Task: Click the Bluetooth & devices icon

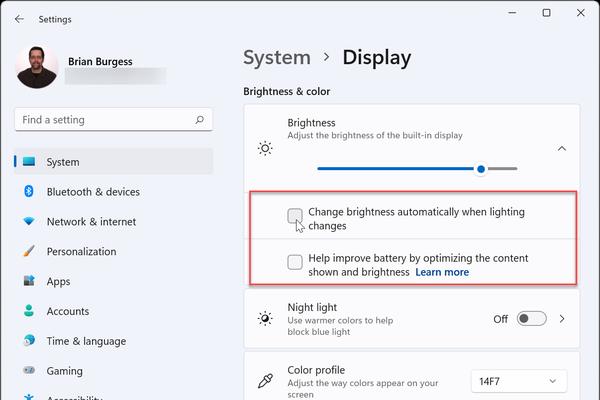Action: tap(29, 191)
